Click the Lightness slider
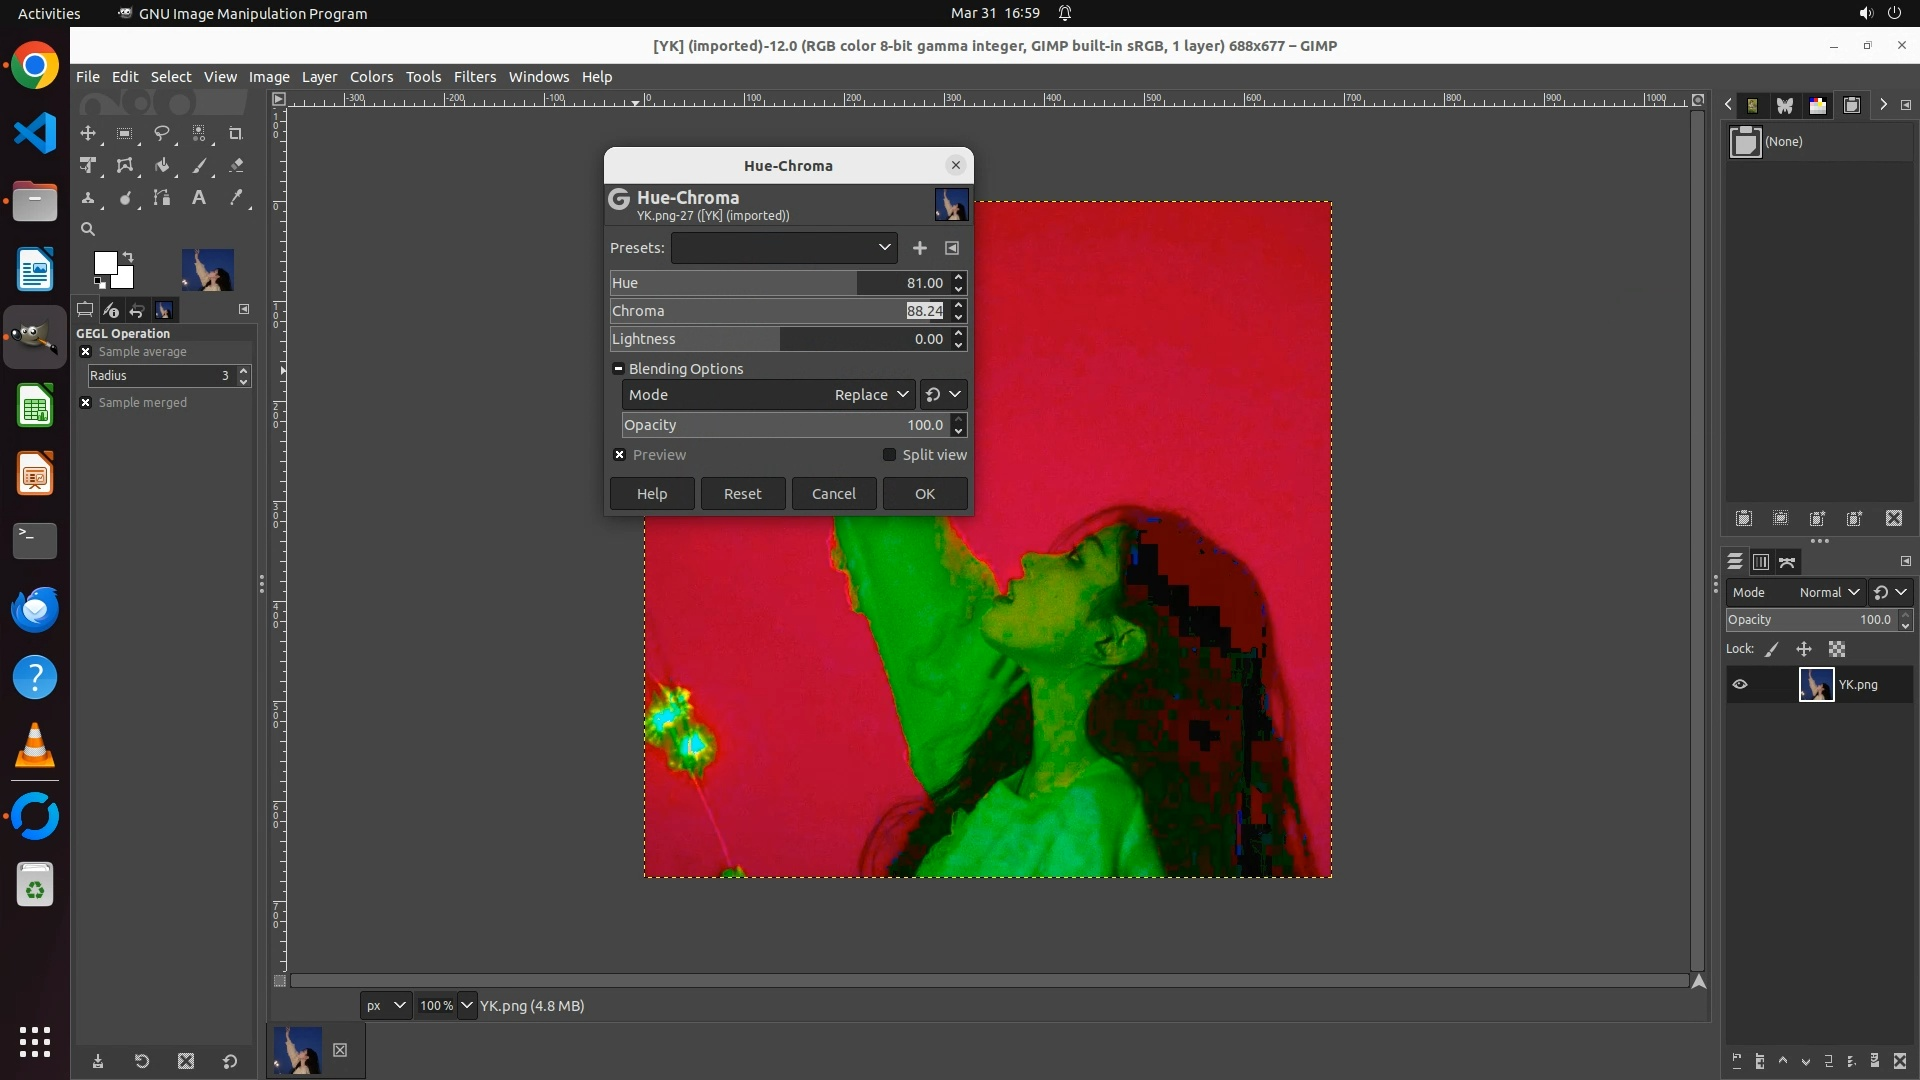This screenshot has width=1920, height=1080. (x=780, y=339)
